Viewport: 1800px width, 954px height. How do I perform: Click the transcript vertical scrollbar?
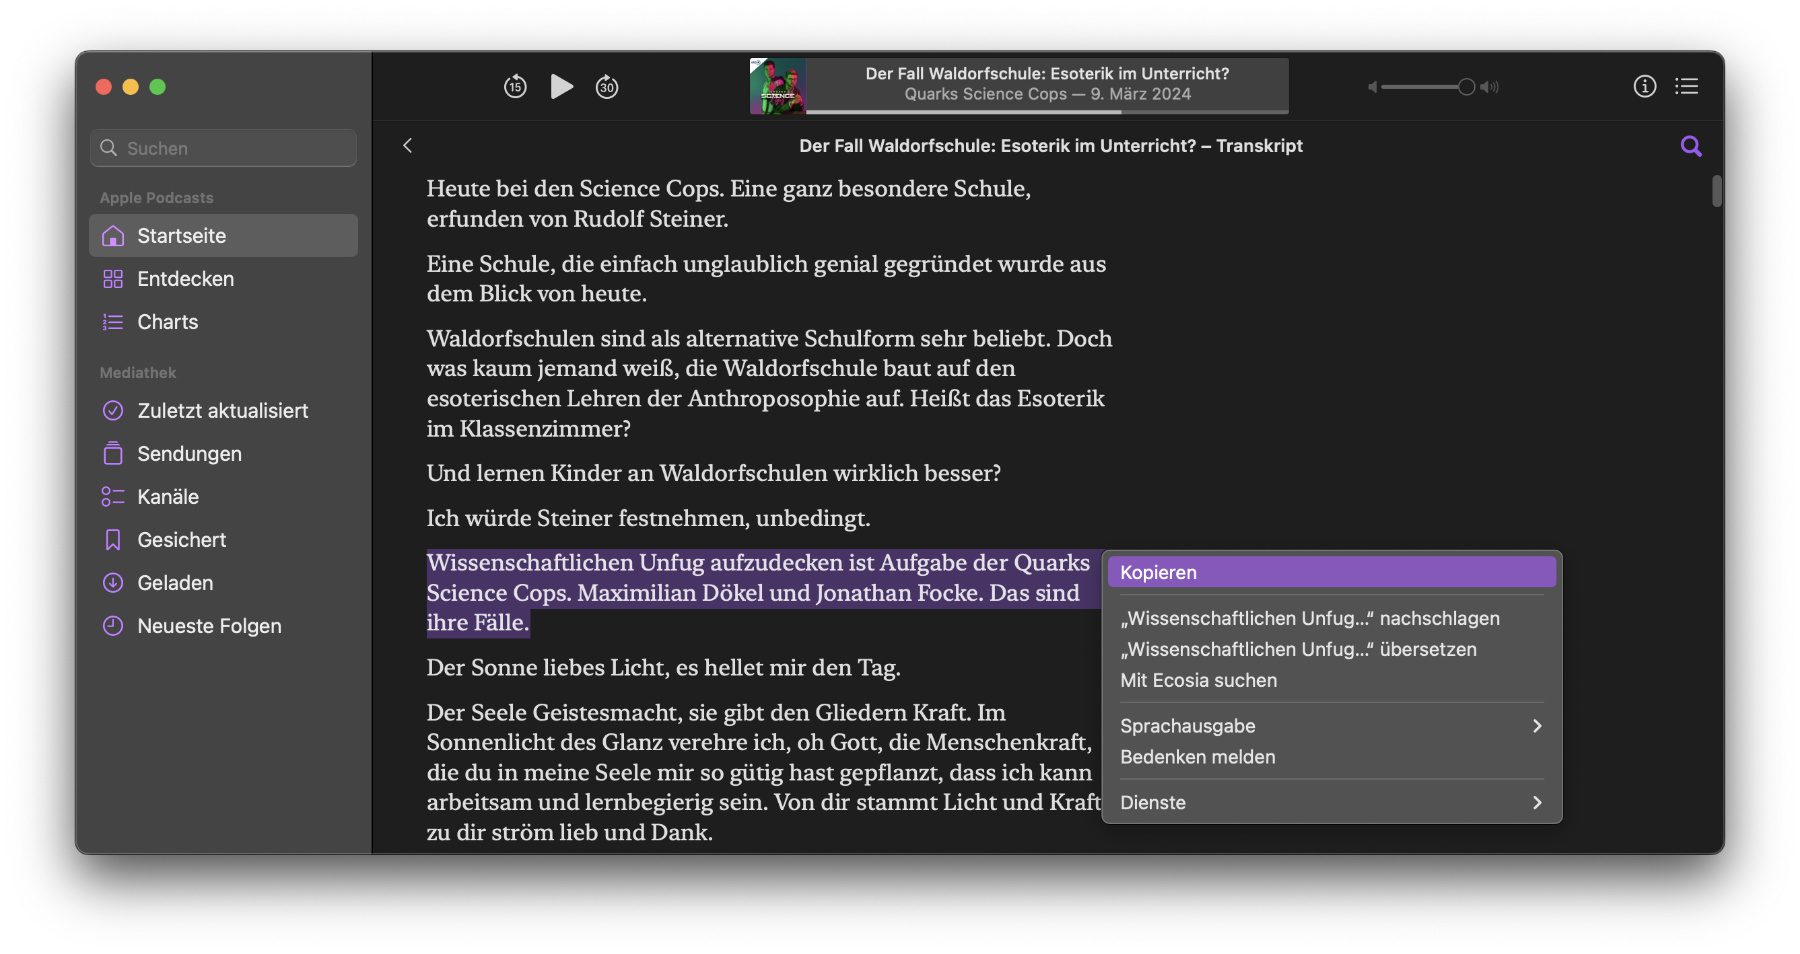click(1716, 191)
